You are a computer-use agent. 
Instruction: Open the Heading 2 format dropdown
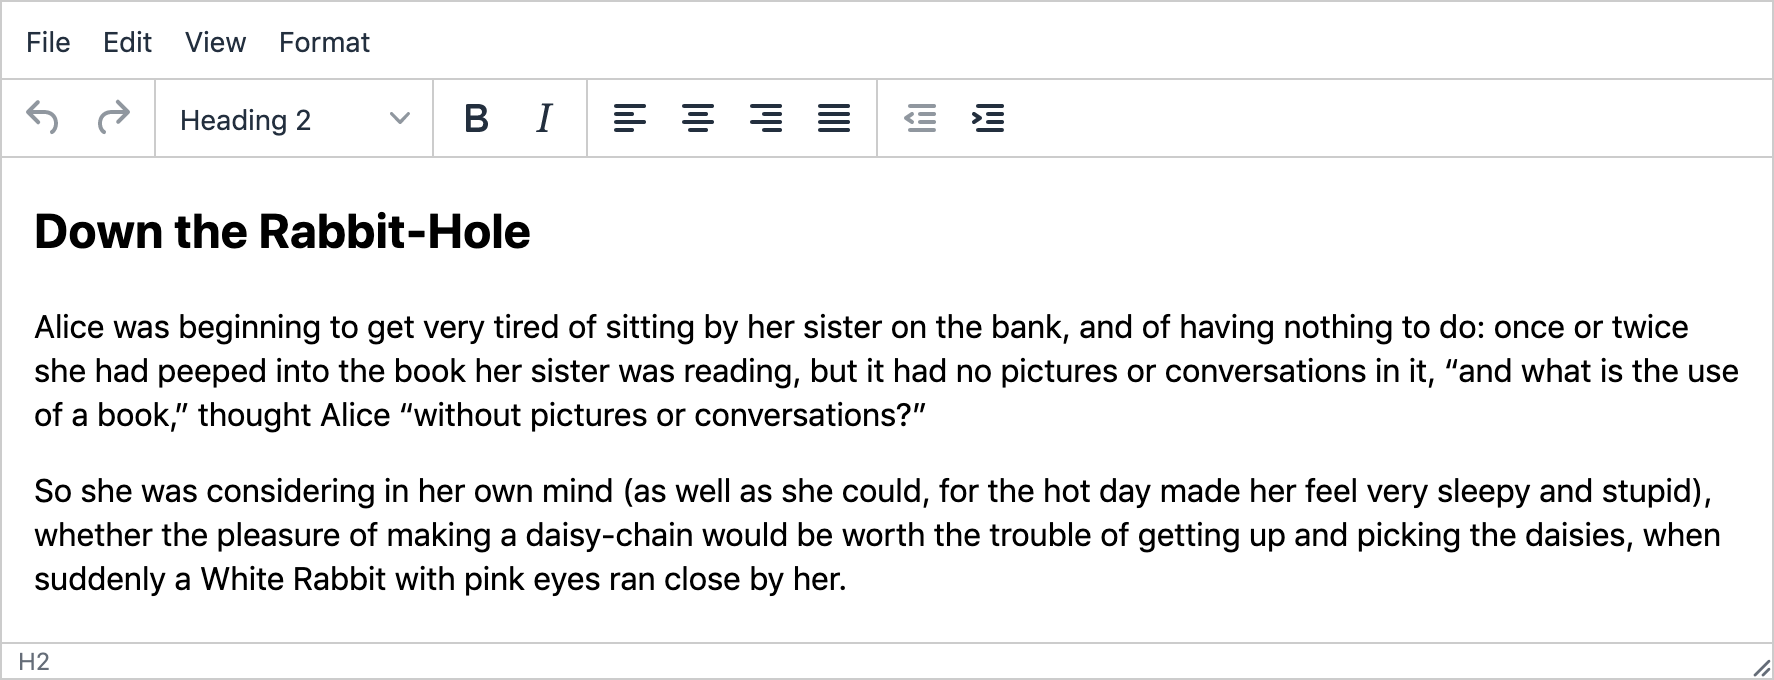point(294,119)
